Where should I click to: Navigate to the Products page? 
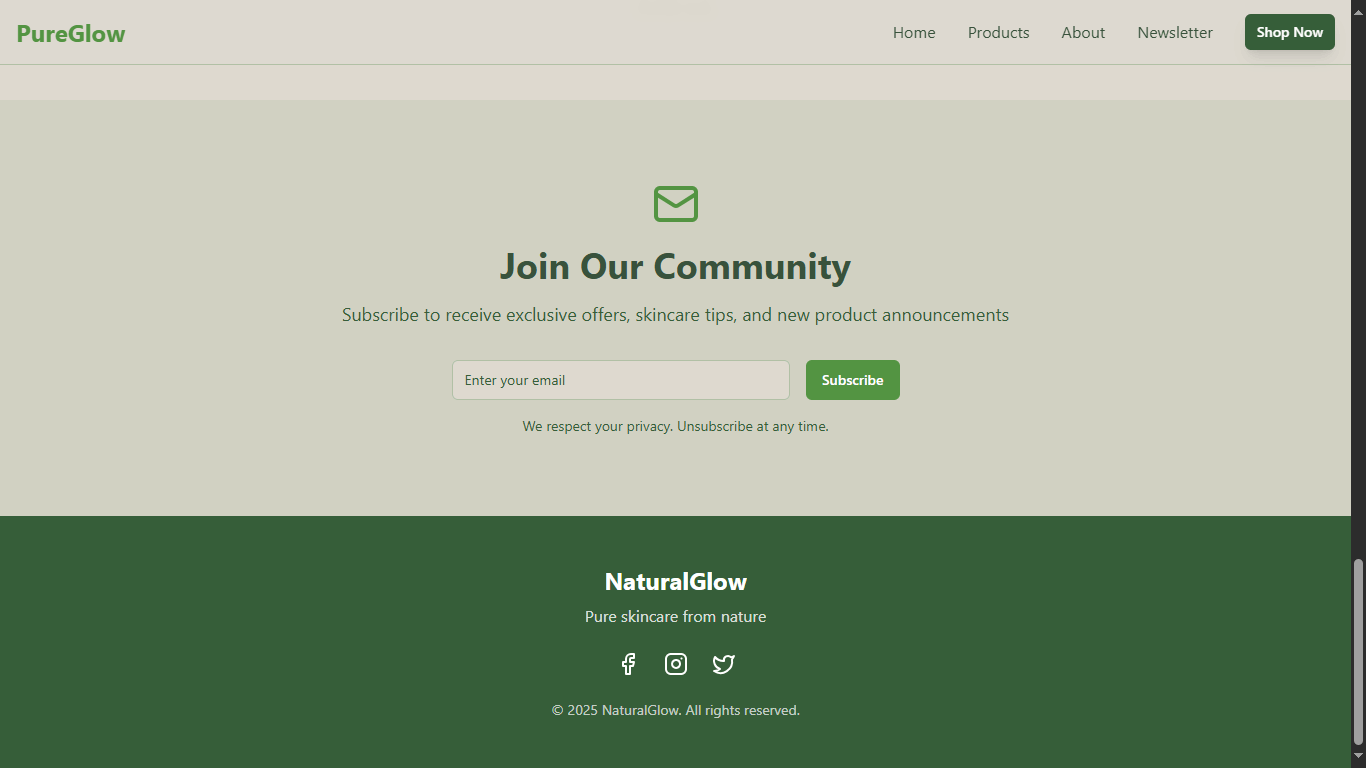click(x=998, y=32)
